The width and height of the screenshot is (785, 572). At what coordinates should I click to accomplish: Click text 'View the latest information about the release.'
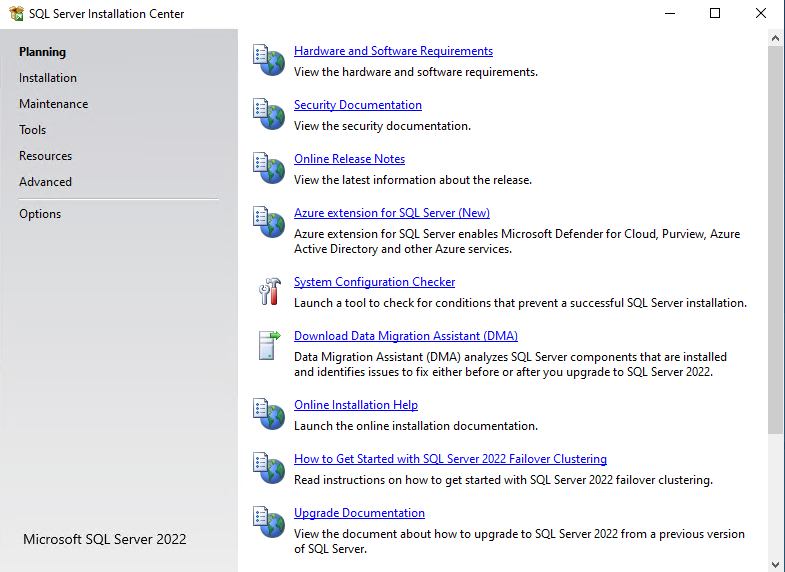pyautogui.click(x=413, y=180)
